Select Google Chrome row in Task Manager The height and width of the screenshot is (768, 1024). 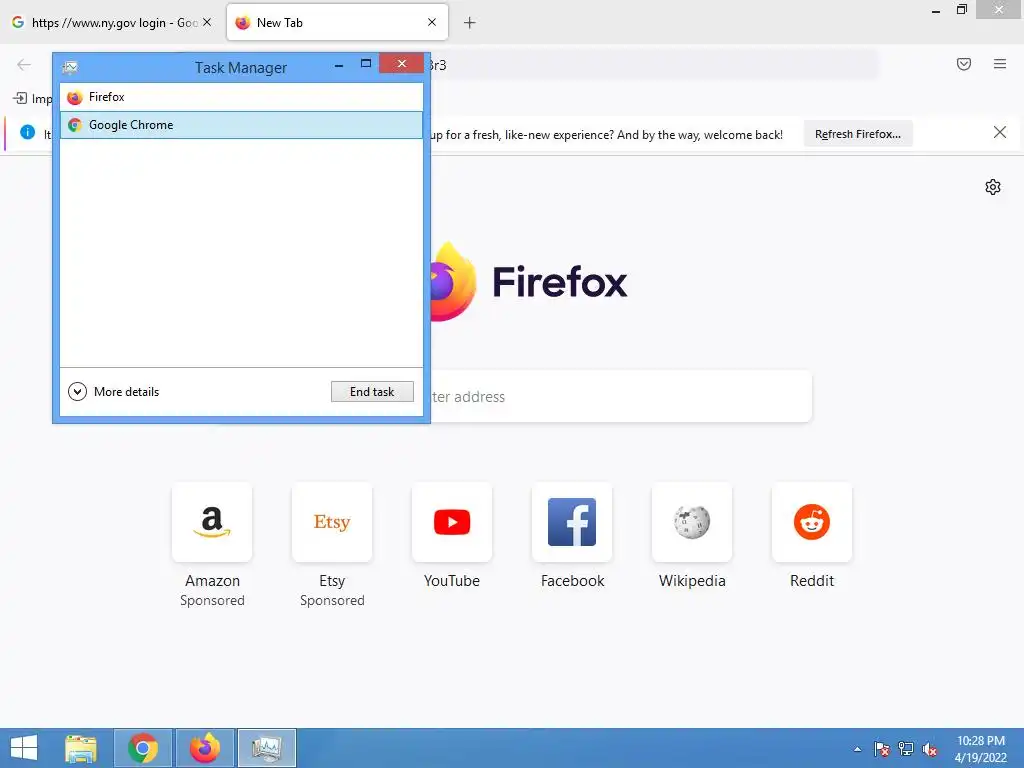coord(241,125)
